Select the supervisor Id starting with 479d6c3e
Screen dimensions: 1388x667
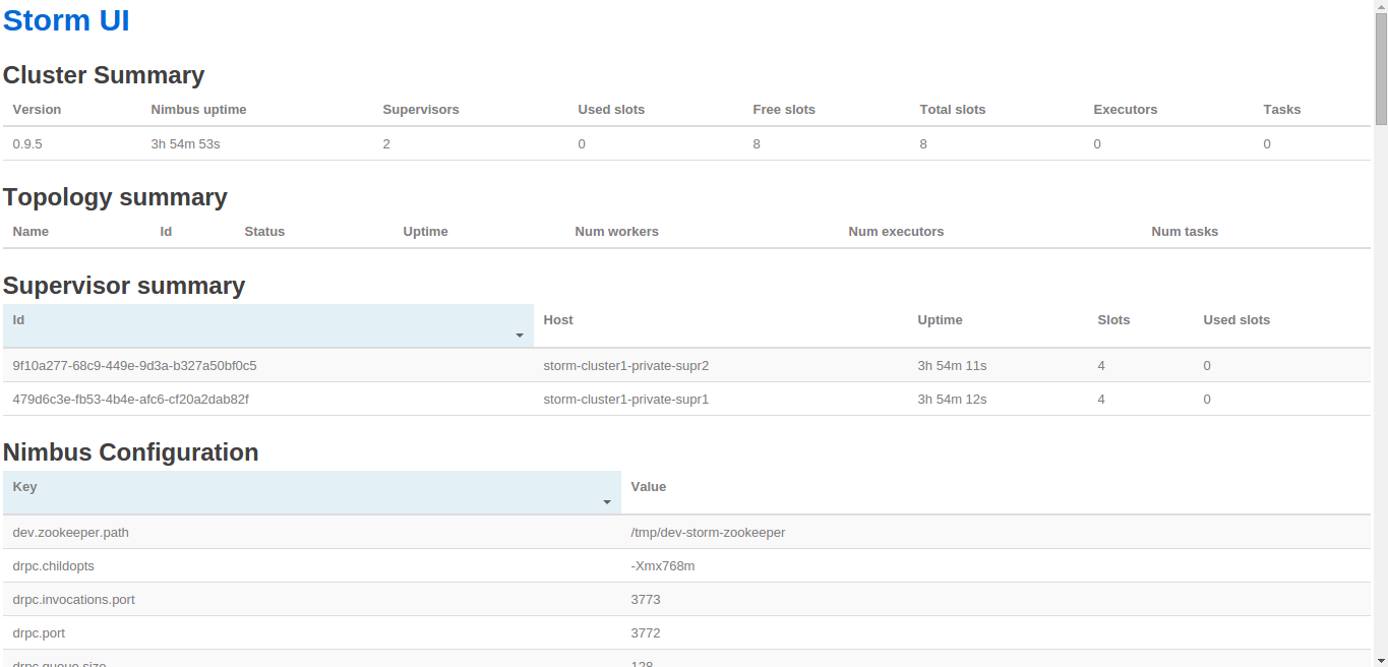[x=130, y=400]
